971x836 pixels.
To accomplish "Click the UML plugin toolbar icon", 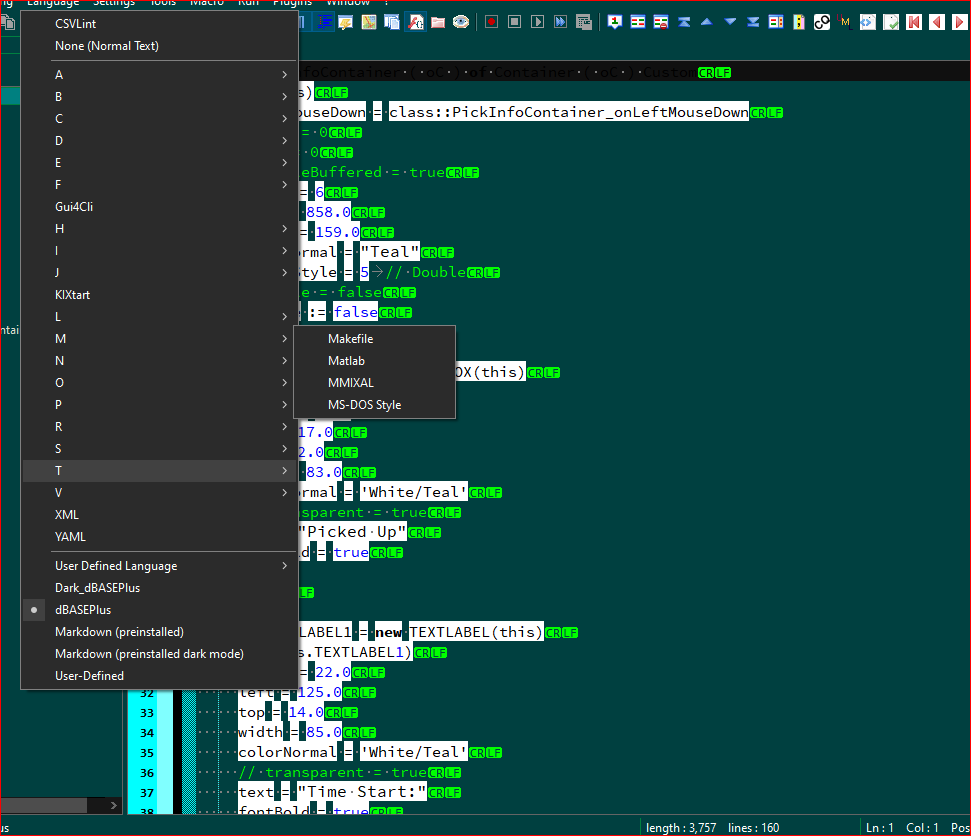I will coord(845,22).
